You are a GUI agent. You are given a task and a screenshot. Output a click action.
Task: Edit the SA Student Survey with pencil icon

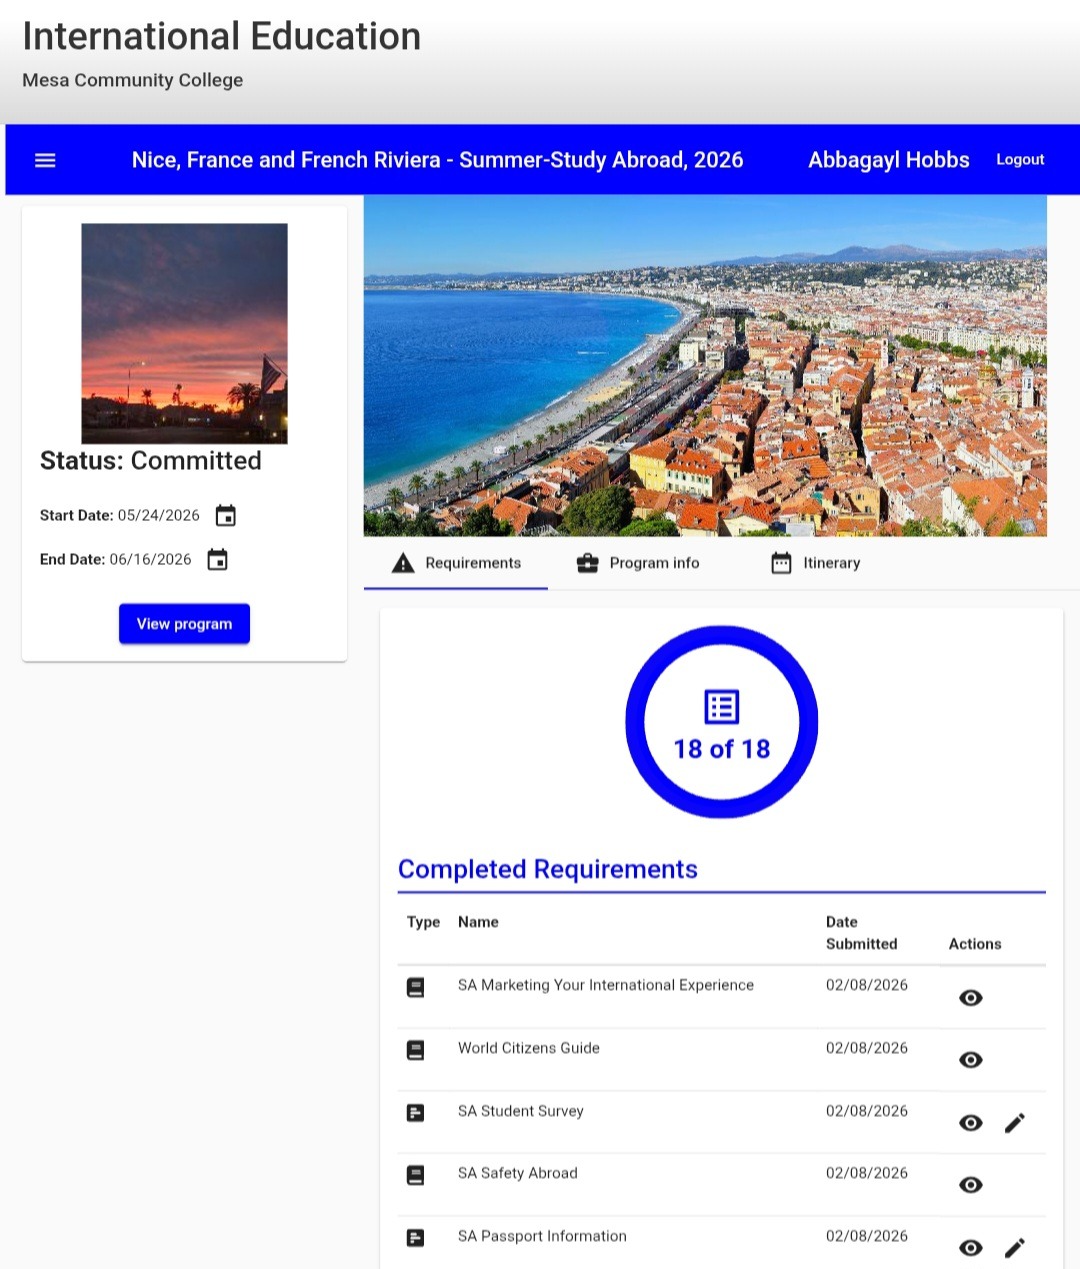coord(1014,1123)
